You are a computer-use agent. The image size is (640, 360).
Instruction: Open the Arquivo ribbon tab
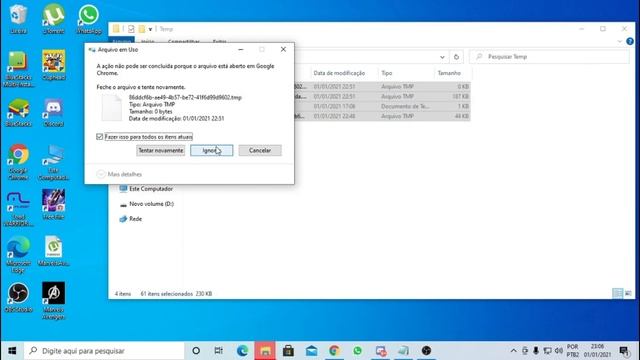pos(121,41)
